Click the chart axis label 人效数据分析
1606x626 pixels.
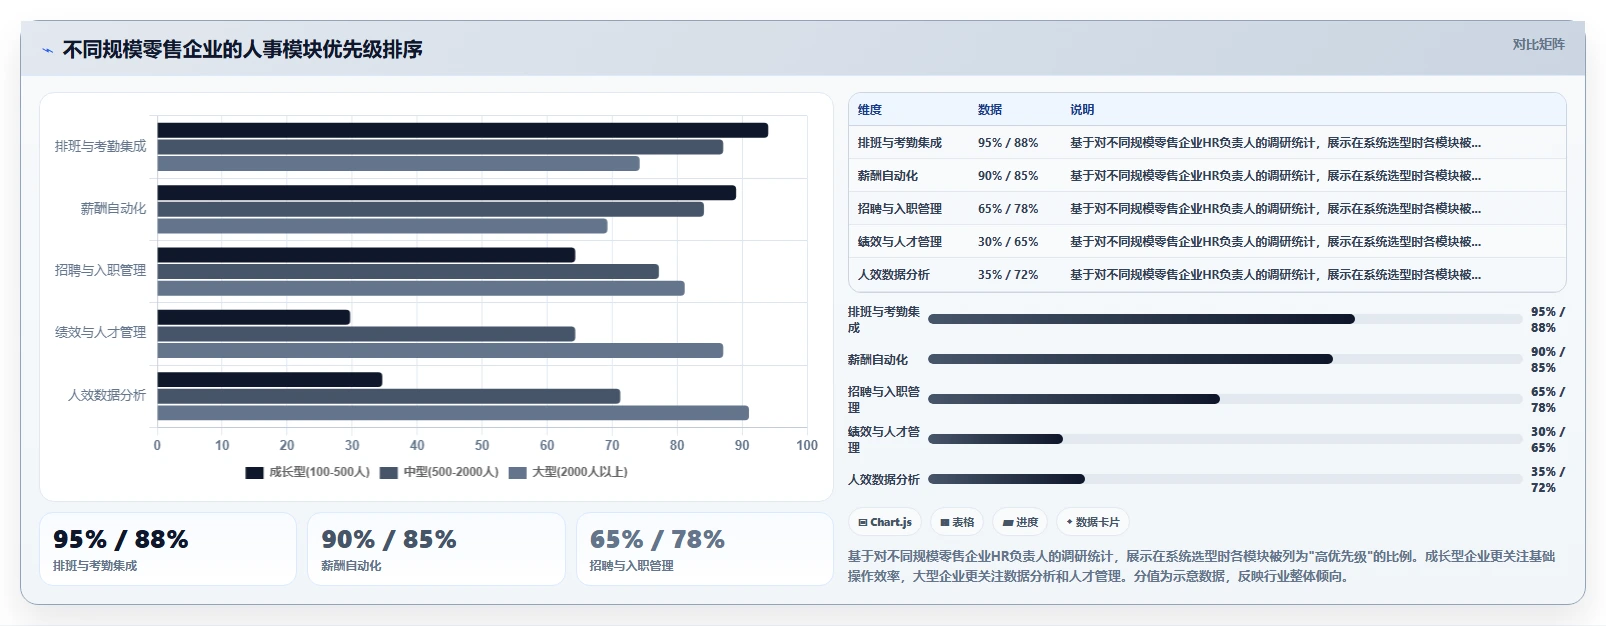tap(107, 395)
